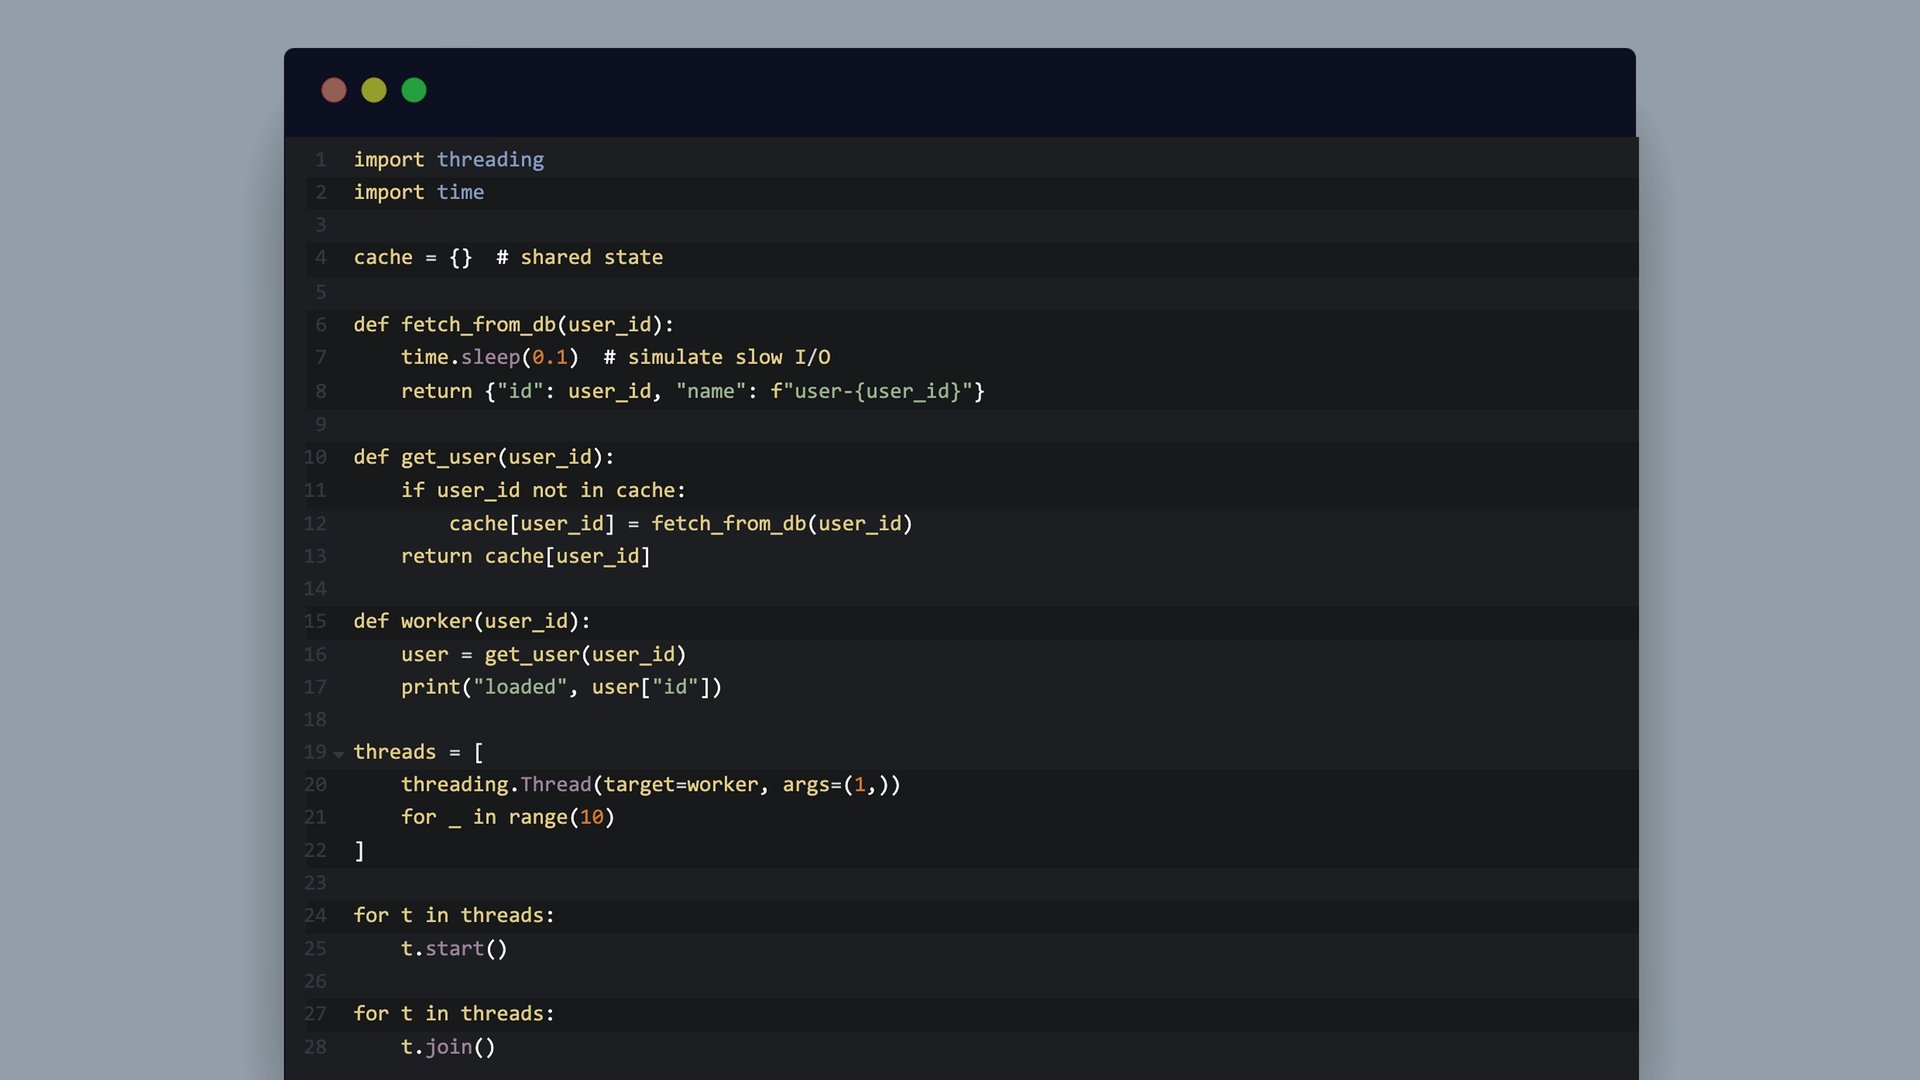Click the 'import time' text on line 2

(419, 192)
